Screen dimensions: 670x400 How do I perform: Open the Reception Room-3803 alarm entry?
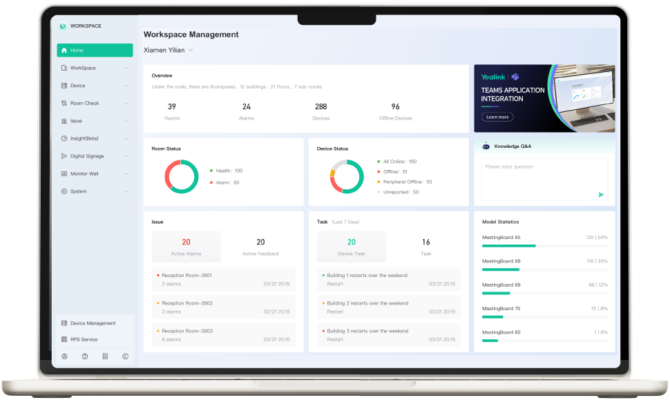pyautogui.click(x=223, y=335)
